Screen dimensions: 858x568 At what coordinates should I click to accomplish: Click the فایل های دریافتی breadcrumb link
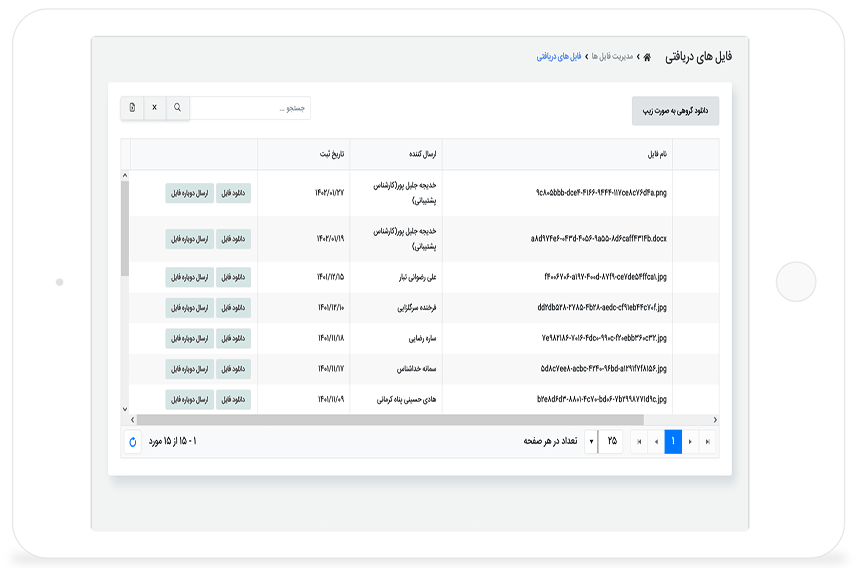(559, 57)
